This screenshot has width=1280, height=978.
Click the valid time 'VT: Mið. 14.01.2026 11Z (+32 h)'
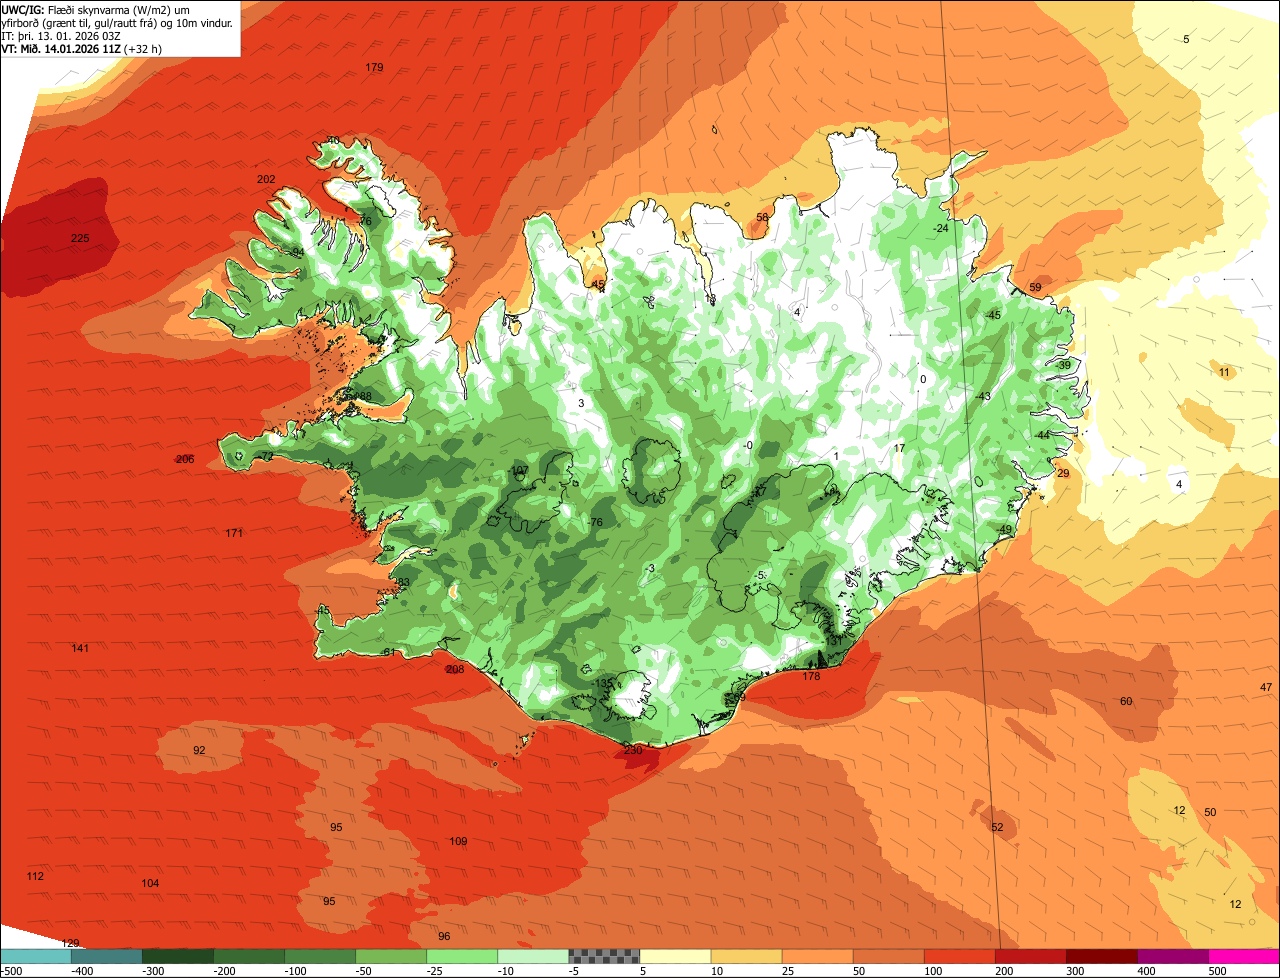tap(82, 49)
